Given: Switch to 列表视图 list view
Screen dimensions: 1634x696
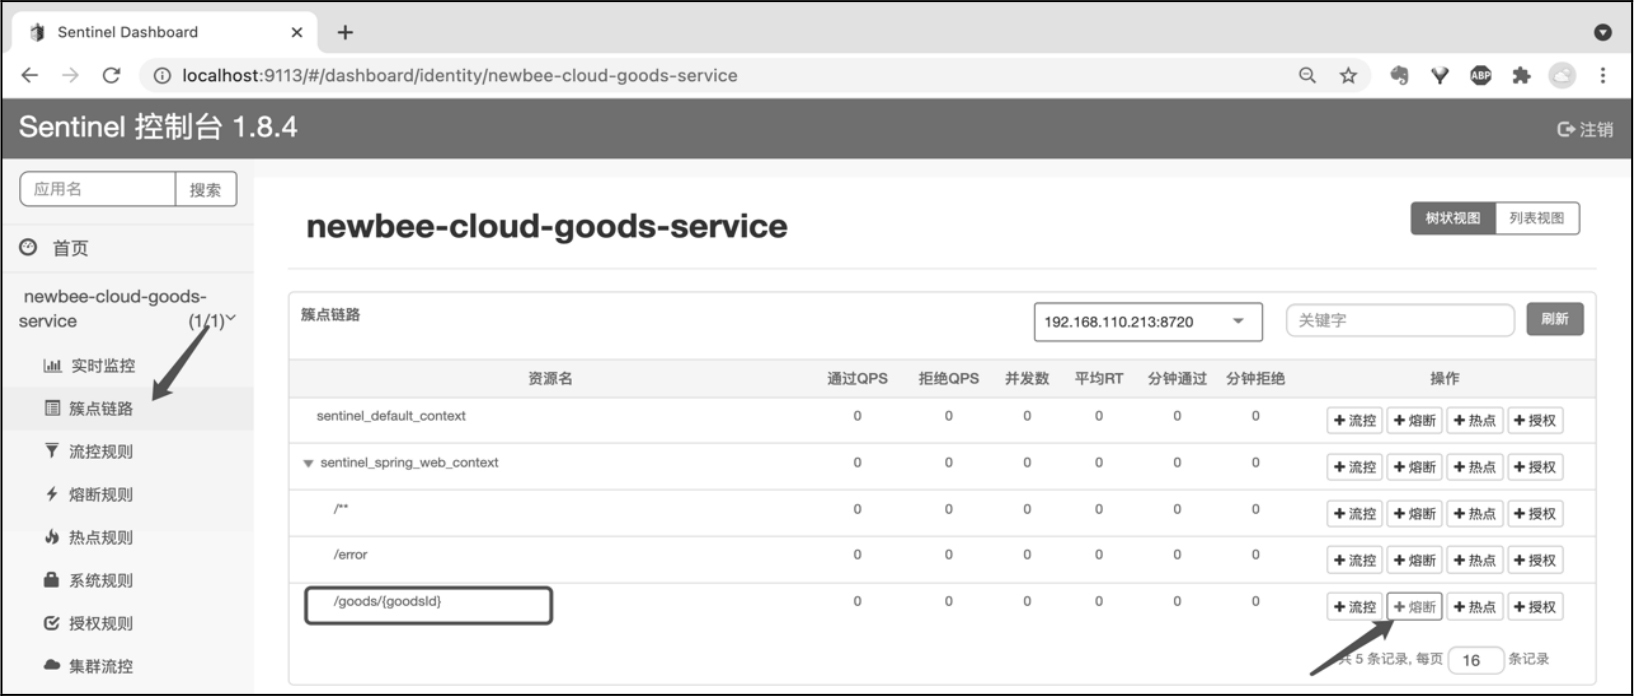Looking at the screenshot, I should click(x=1537, y=218).
